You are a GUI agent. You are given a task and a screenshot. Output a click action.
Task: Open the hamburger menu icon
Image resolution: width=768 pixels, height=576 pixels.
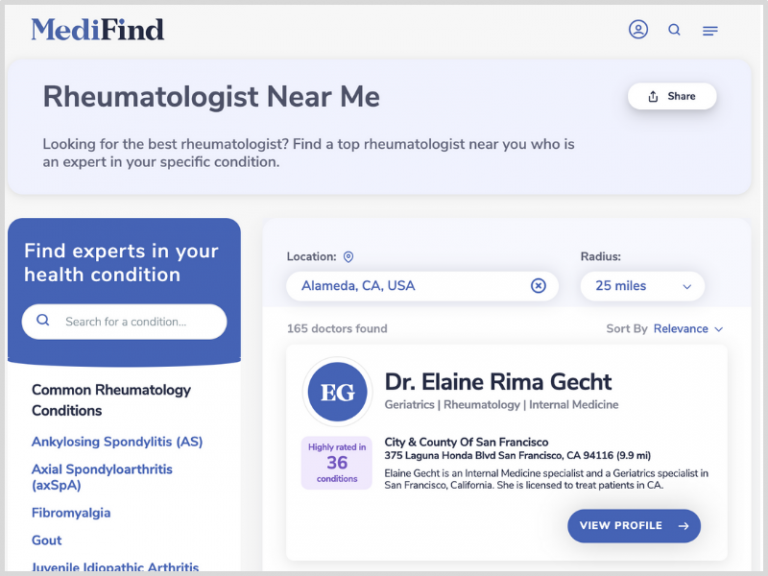tap(710, 31)
